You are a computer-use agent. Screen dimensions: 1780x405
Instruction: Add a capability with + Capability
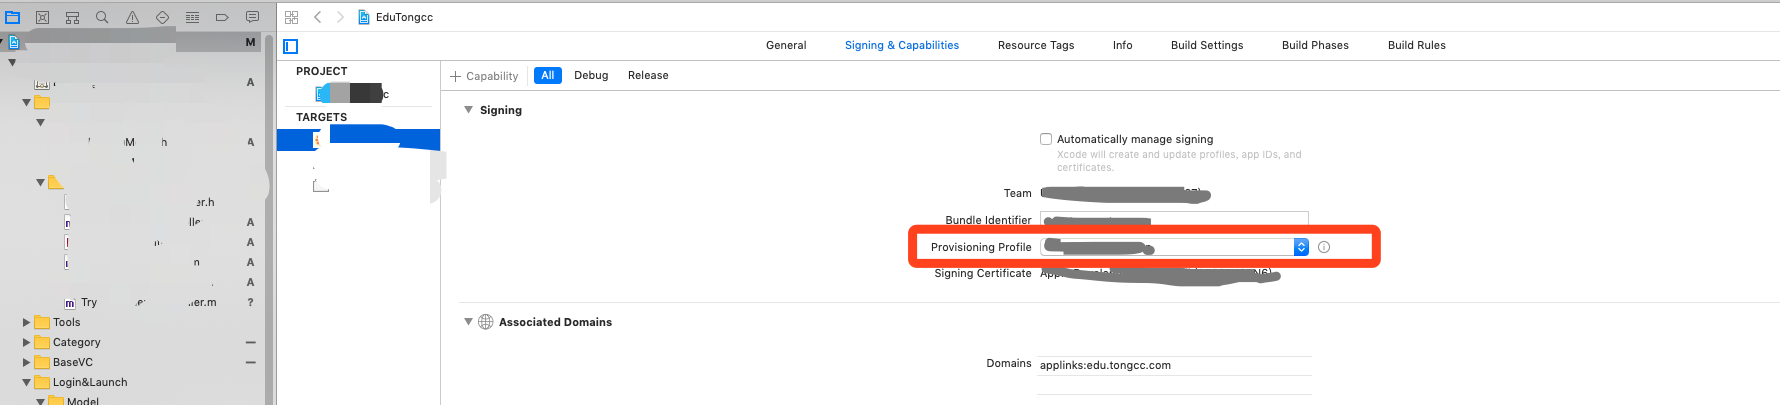pyautogui.click(x=484, y=76)
